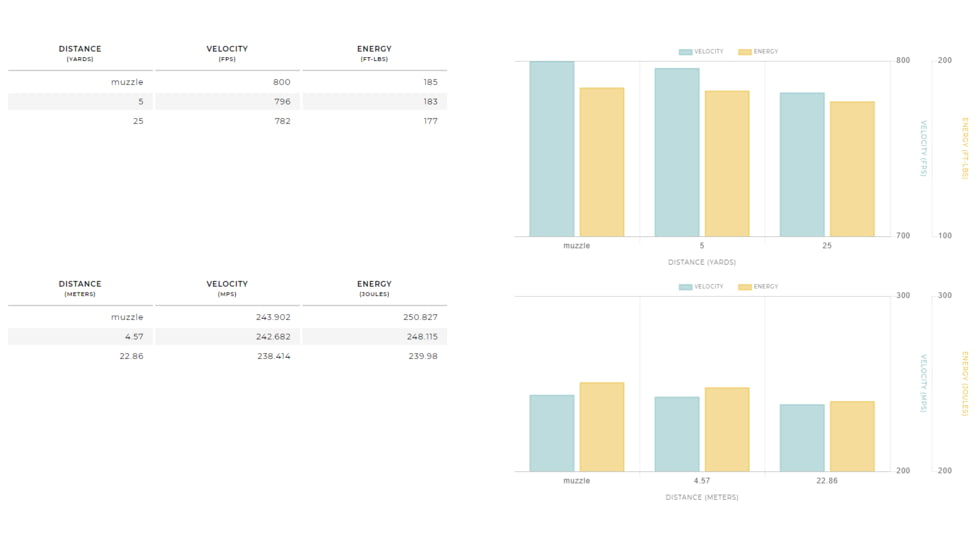This screenshot has height=550, width=978.
Task: Click the Distance (Yards) axis title under the chart
Action: pos(702,262)
